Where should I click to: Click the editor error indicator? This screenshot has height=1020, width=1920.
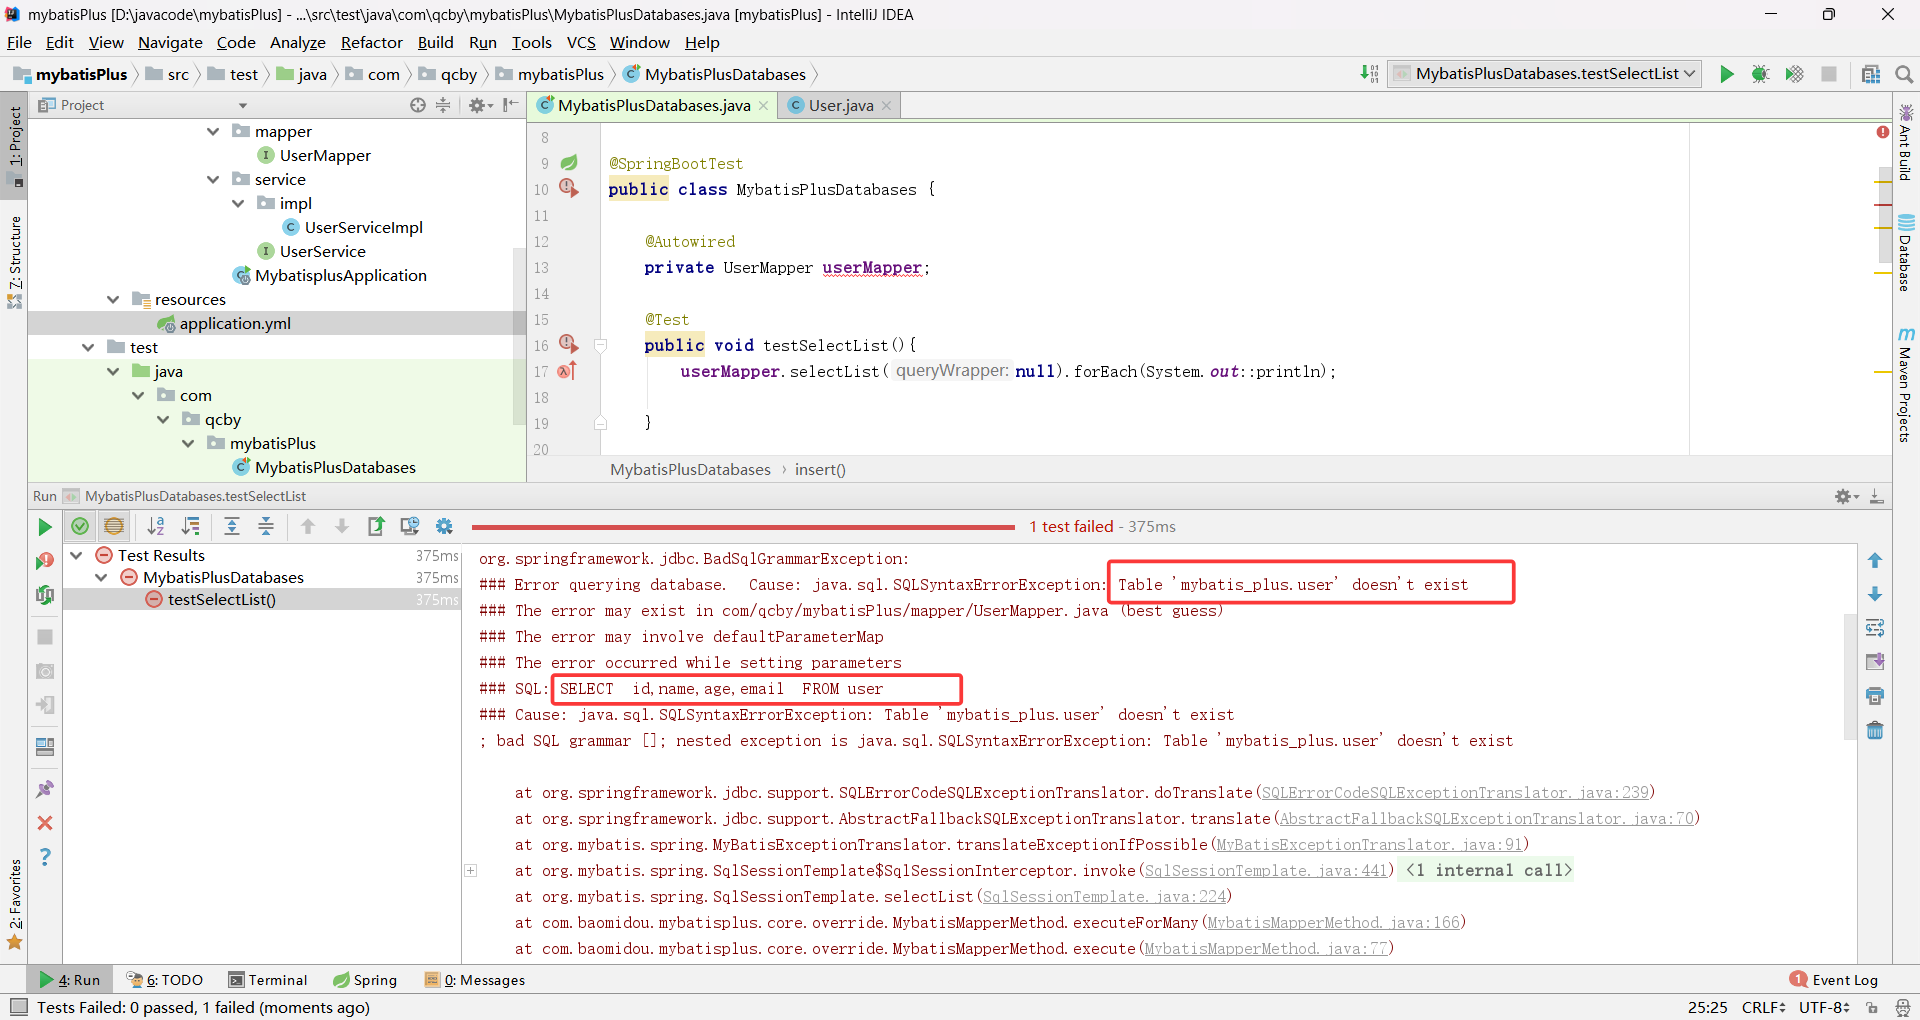1883,132
